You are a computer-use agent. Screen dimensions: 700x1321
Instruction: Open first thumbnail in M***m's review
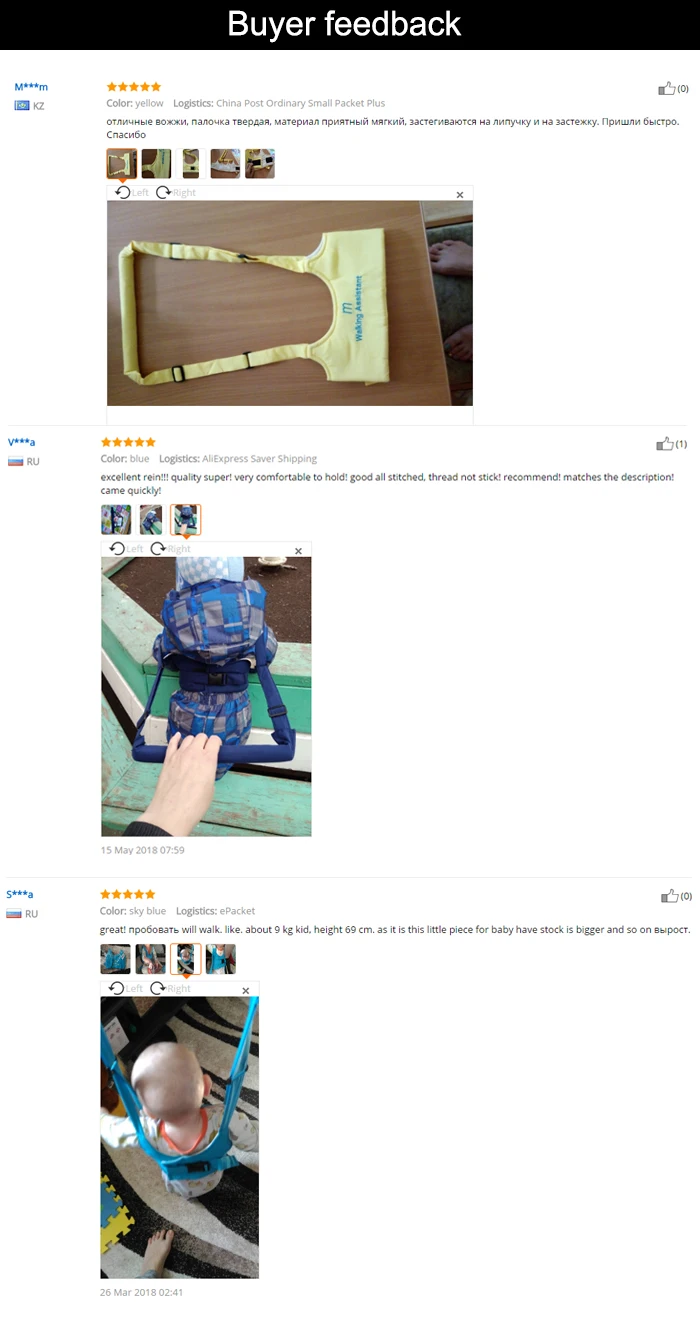(122, 163)
